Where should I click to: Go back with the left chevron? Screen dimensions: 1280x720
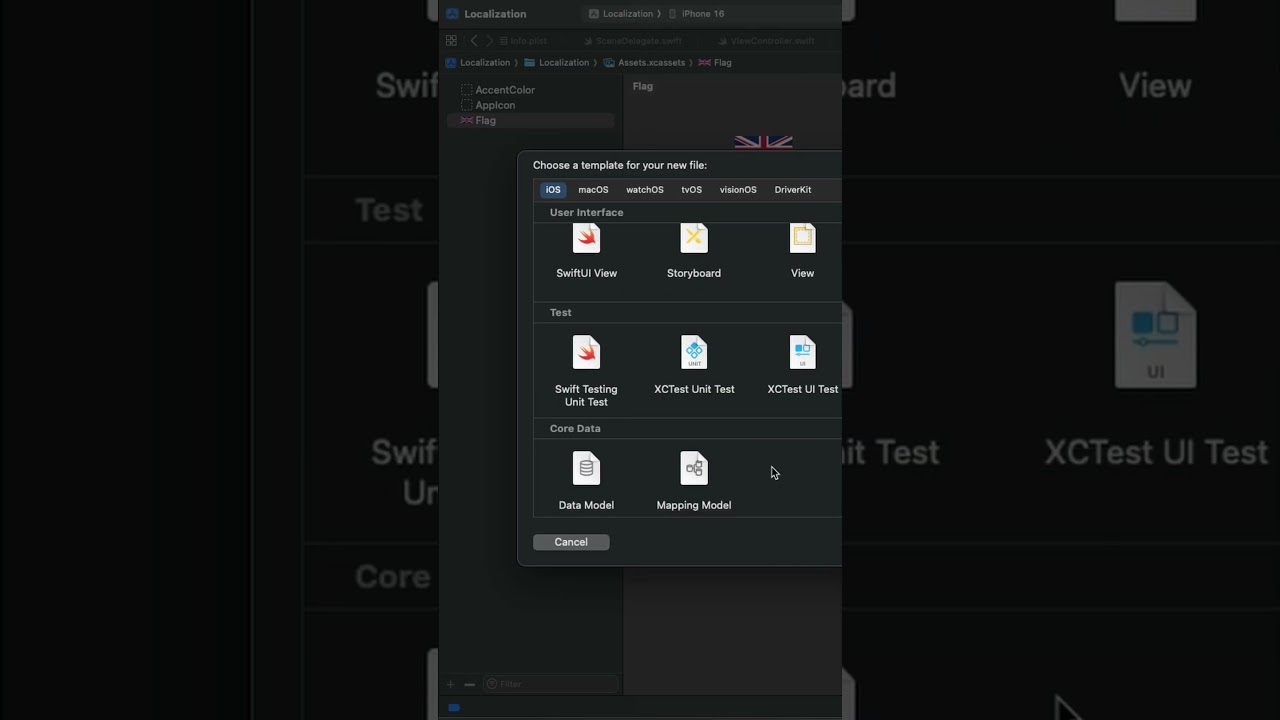(x=474, y=41)
